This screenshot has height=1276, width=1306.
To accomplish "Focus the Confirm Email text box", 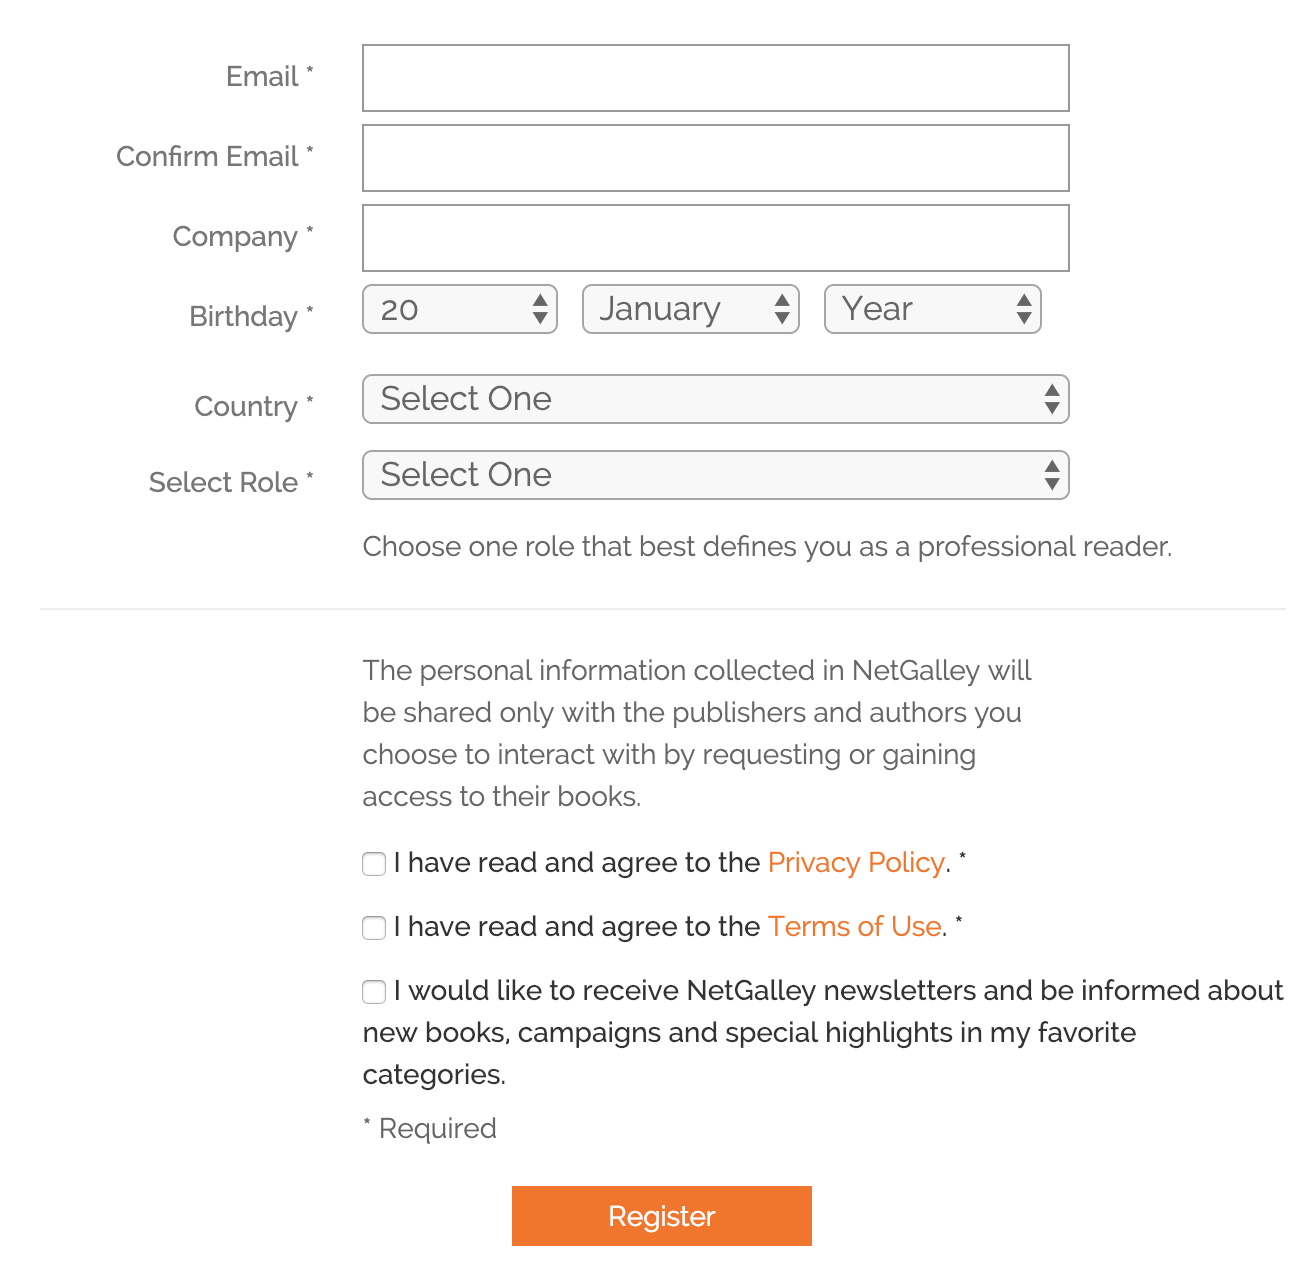I will (x=715, y=158).
